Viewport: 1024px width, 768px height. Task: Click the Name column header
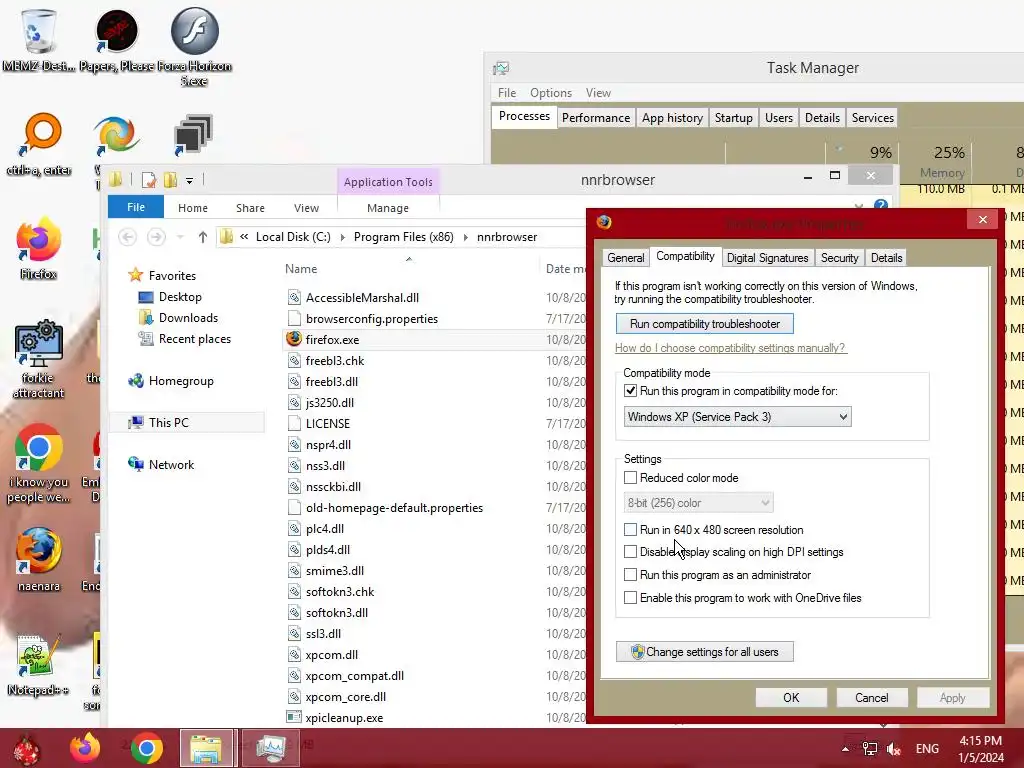coord(300,268)
